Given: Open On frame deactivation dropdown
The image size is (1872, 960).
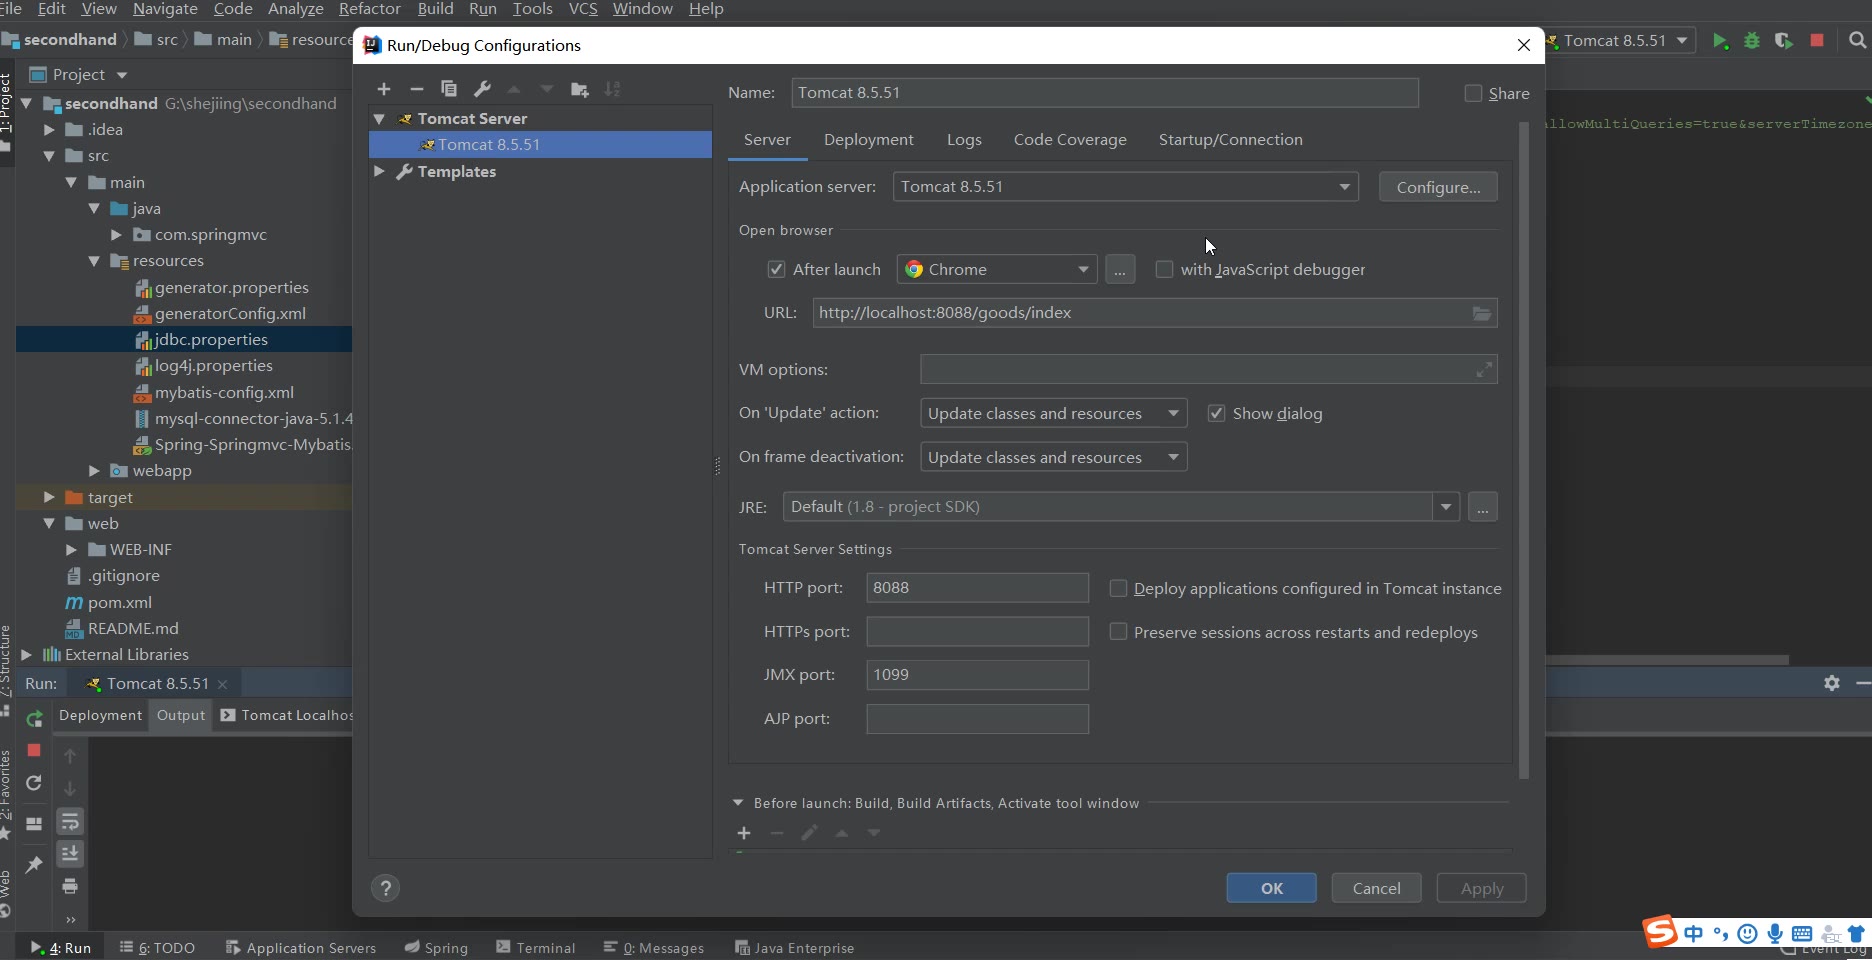Looking at the screenshot, I should point(1053,457).
